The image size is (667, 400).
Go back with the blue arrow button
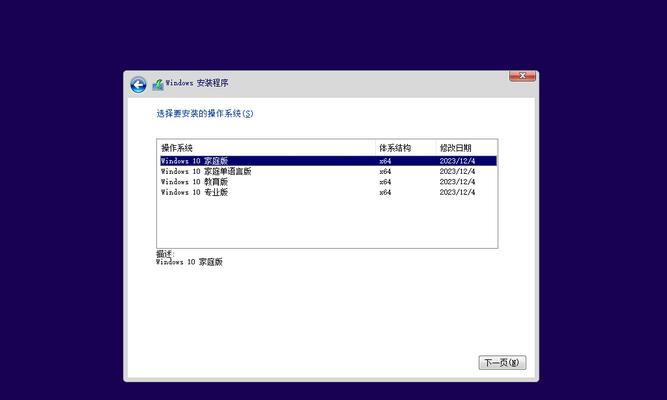[138, 85]
